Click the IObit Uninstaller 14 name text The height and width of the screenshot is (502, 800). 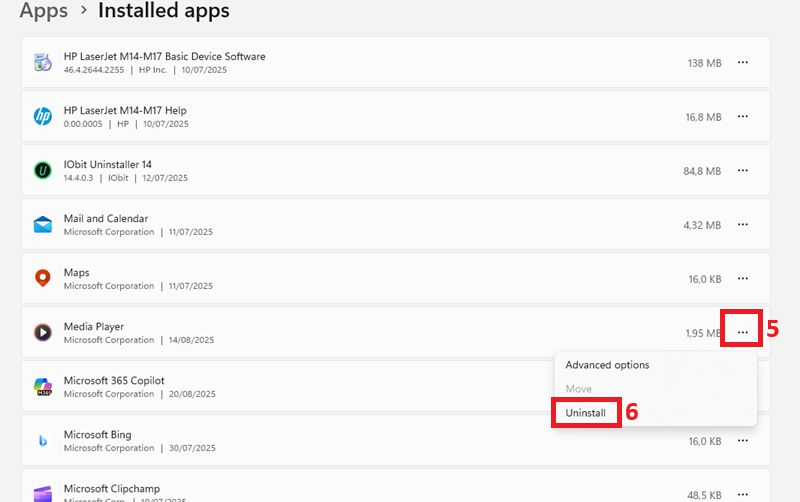(108, 164)
